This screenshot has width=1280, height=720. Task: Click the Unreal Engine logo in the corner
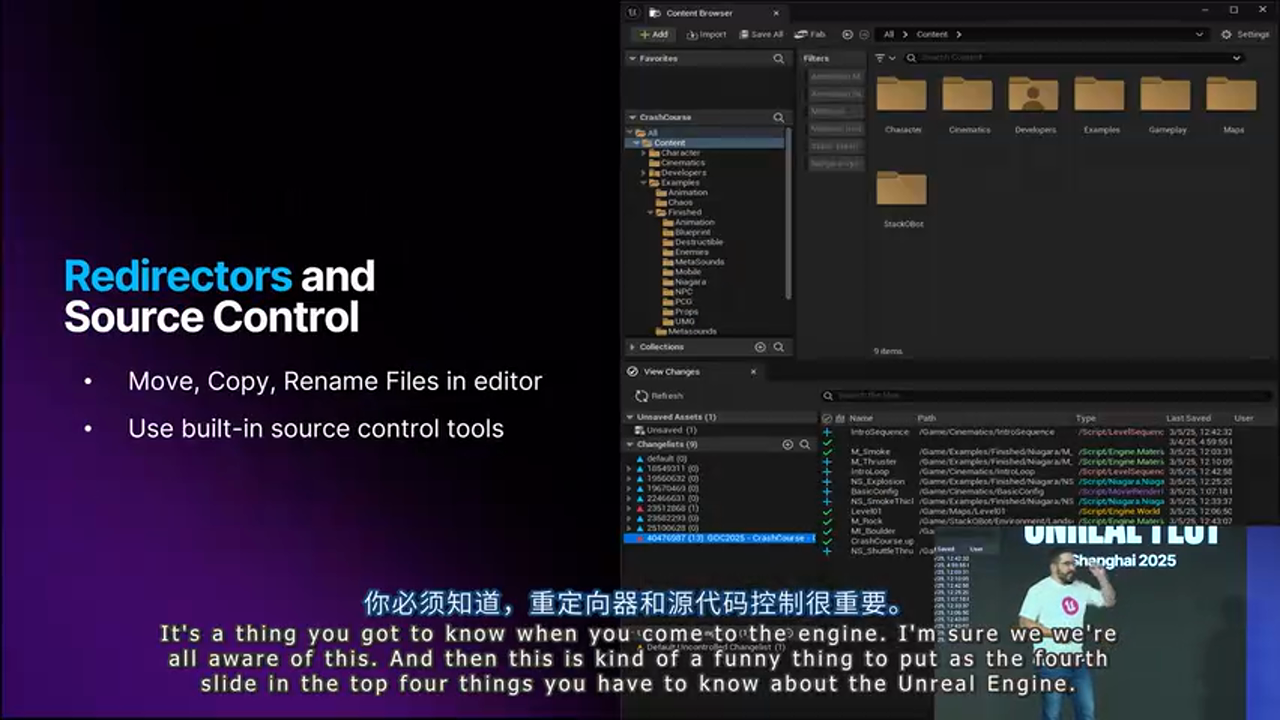tap(633, 12)
